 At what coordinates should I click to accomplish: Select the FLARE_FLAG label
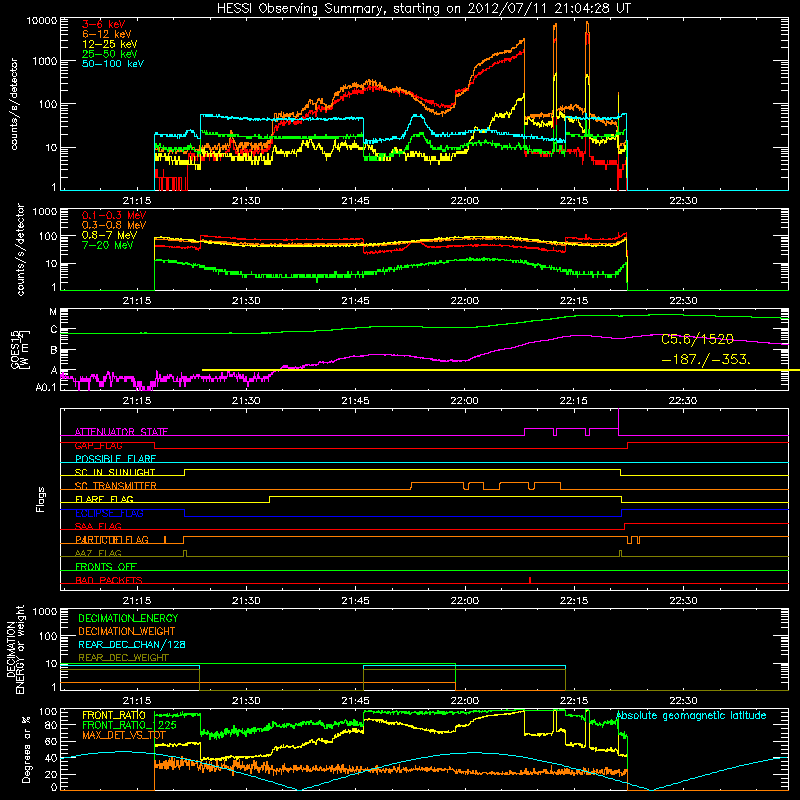(104, 499)
